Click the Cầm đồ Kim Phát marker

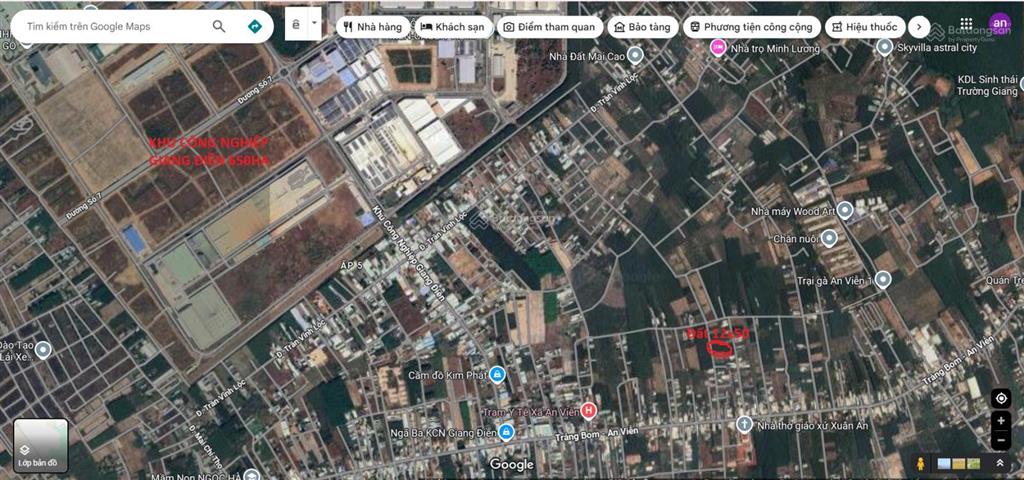point(498,374)
